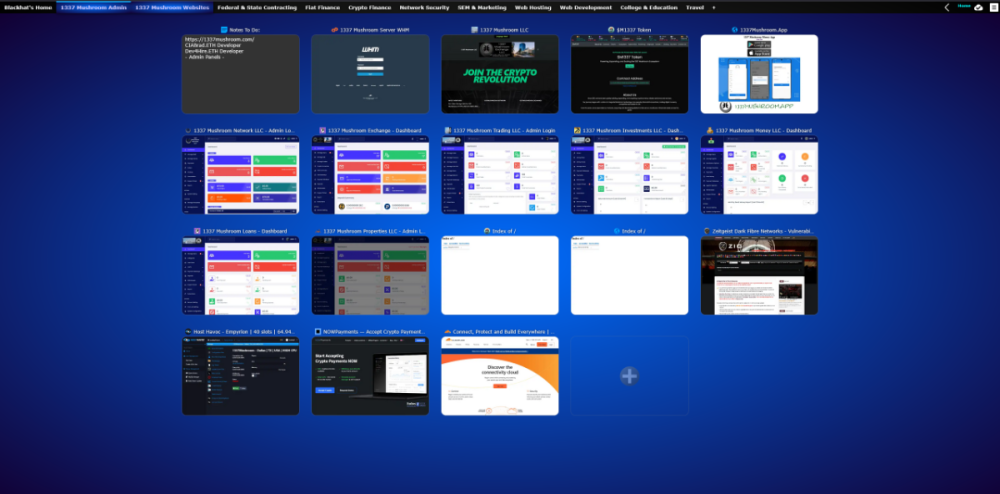This screenshot has height=494, width=1000.
Task: Click the back arrow icon in top right
Action: (x=947, y=7)
